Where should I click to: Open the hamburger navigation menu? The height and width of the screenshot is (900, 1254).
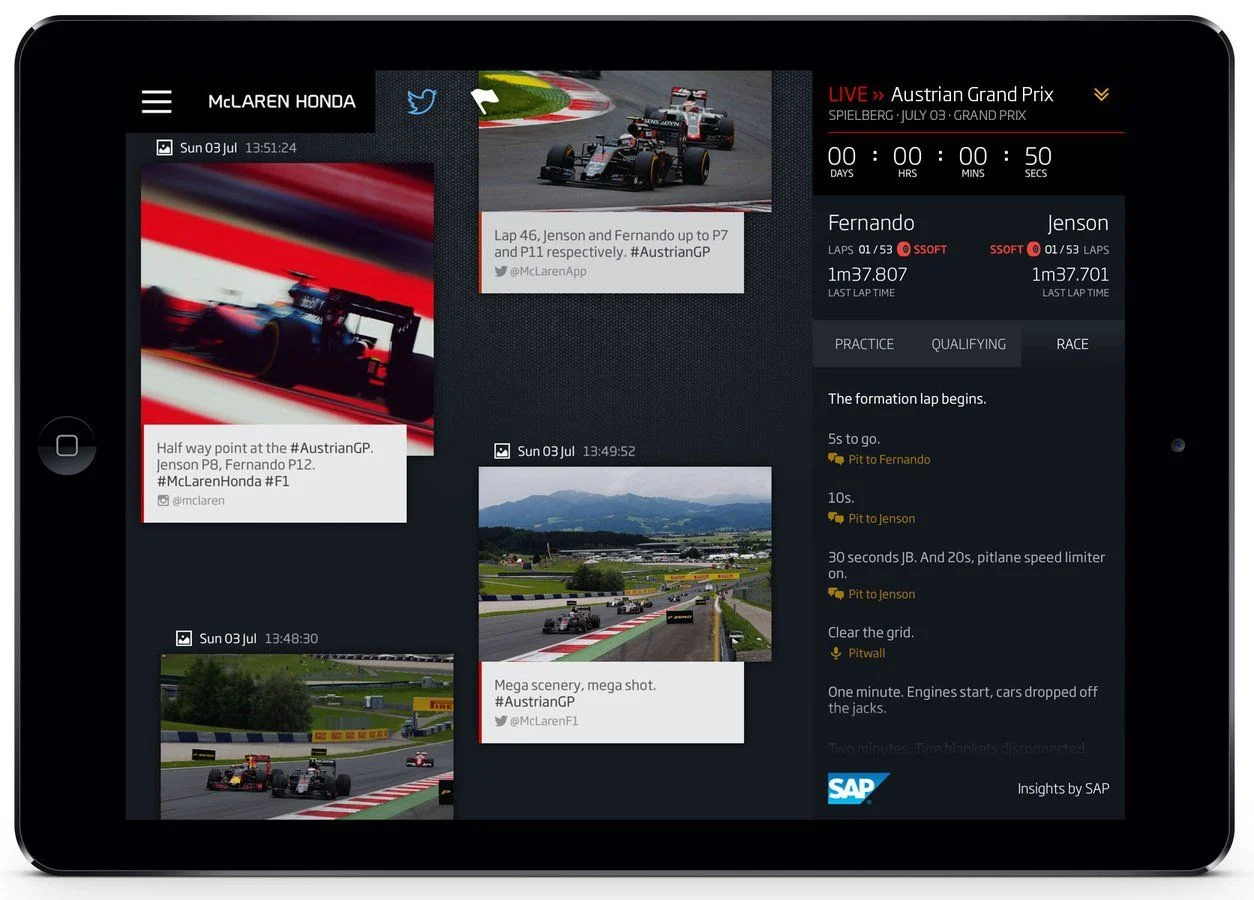[156, 101]
